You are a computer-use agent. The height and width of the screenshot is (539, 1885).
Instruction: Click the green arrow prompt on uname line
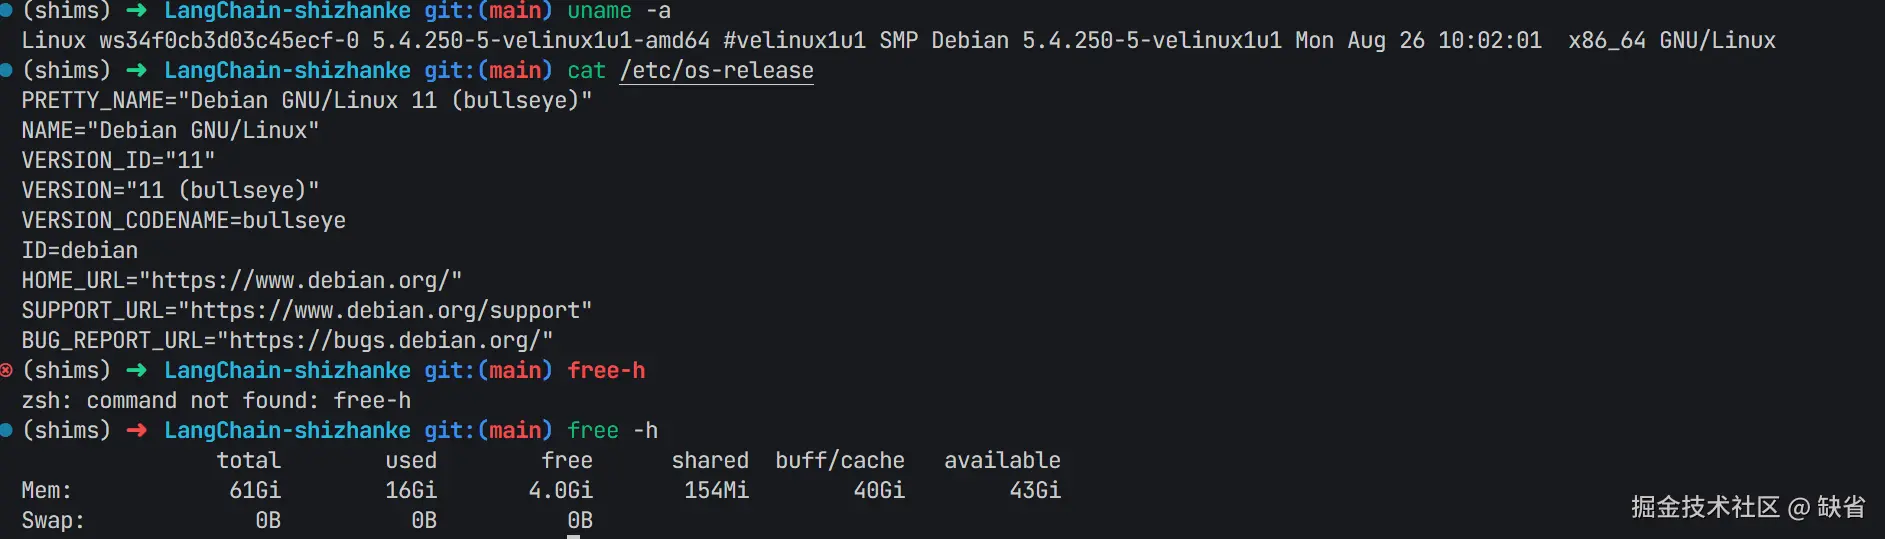click(x=137, y=10)
